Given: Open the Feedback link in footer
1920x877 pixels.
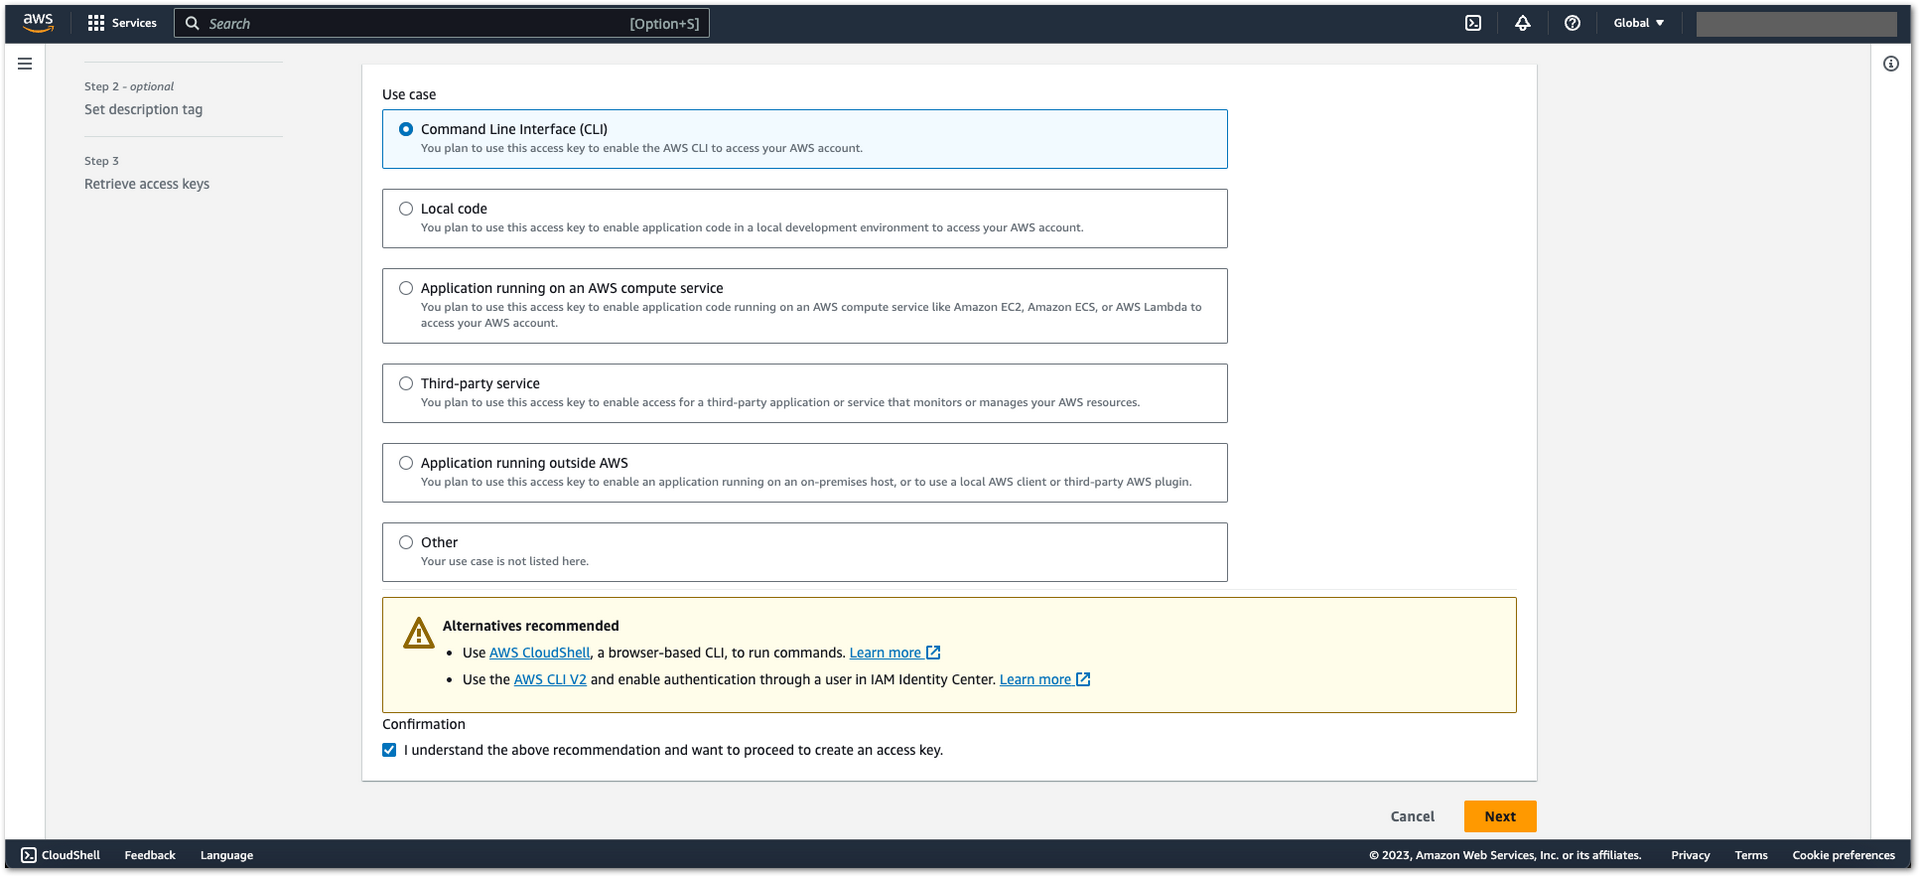Looking at the screenshot, I should pyautogui.click(x=150, y=855).
